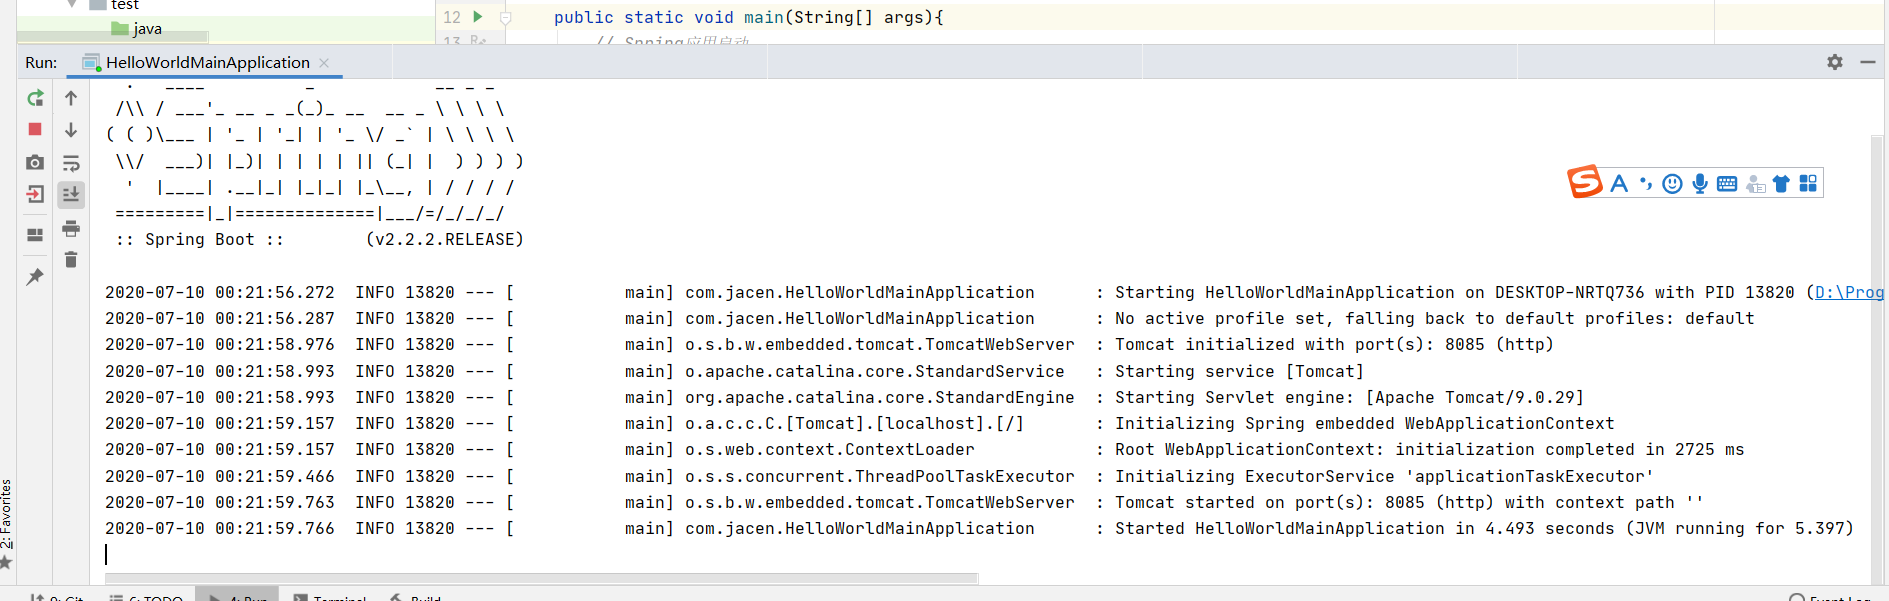Open Run panel settings gear
The height and width of the screenshot is (601, 1889).
click(1835, 62)
